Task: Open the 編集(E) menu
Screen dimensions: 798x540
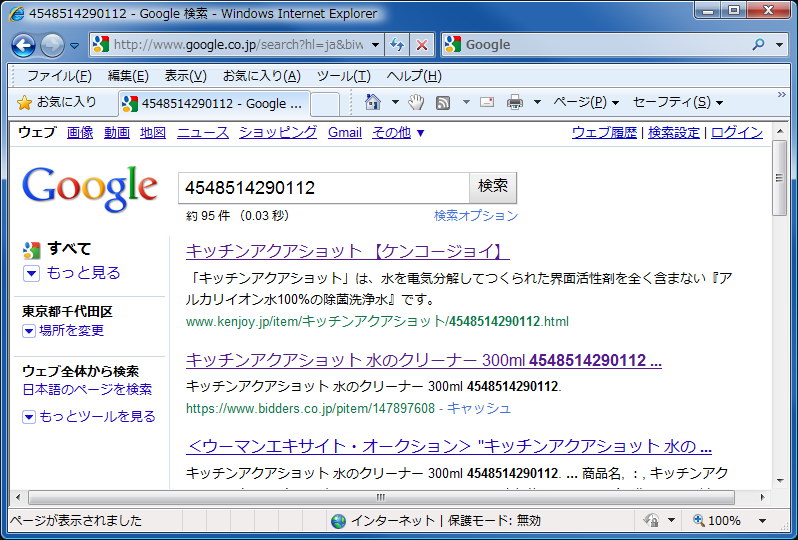Action: [x=128, y=76]
